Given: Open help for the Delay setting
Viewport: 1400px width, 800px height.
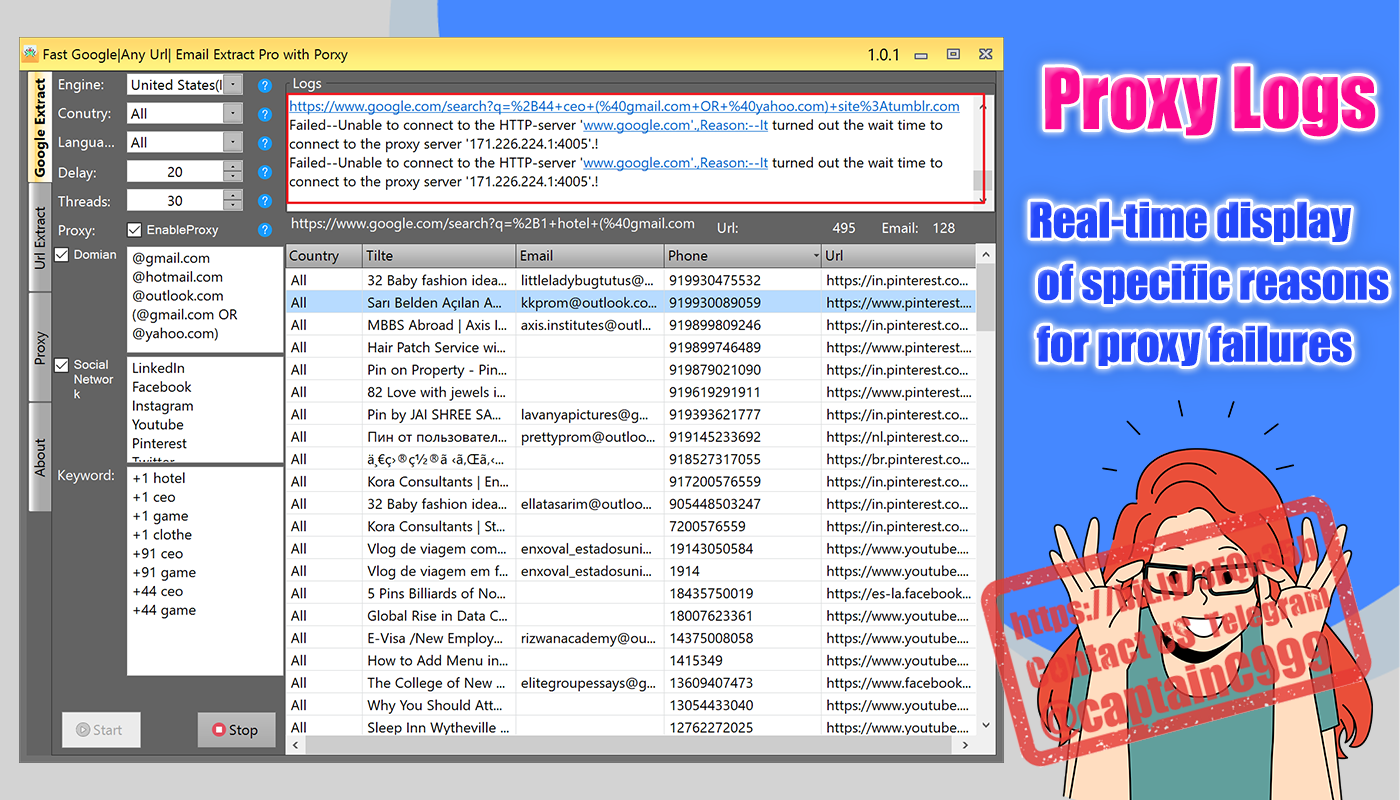Looking at the screenshot, I should point(264,171).
